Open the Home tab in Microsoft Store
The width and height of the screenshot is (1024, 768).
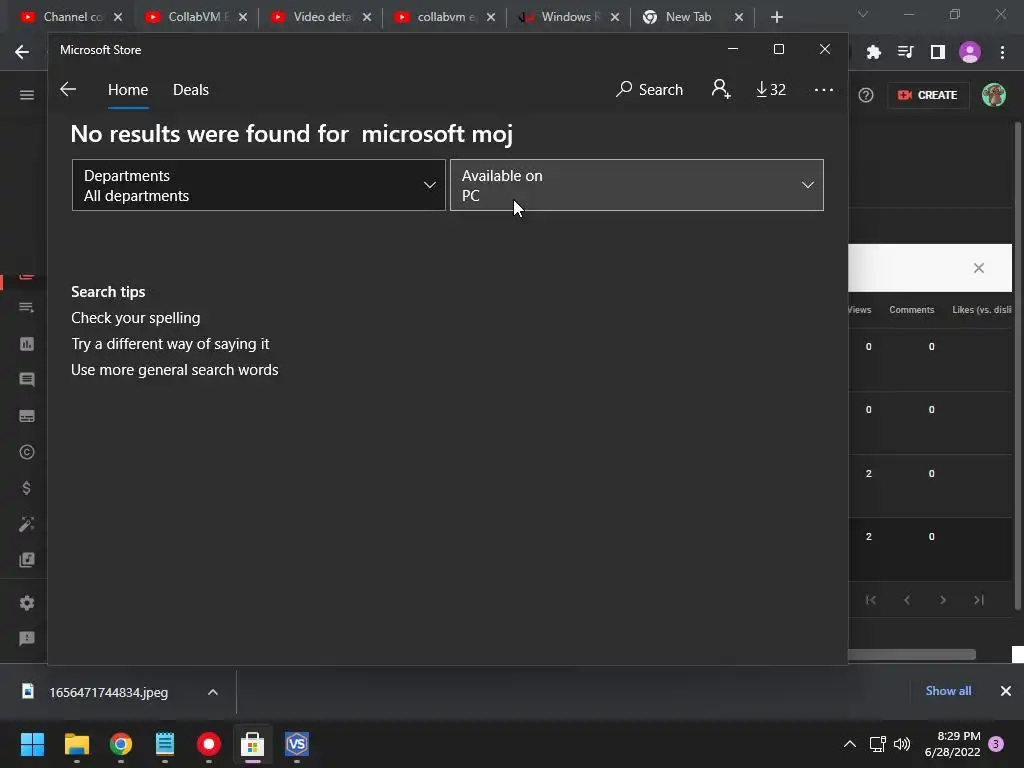pos(128,89)
